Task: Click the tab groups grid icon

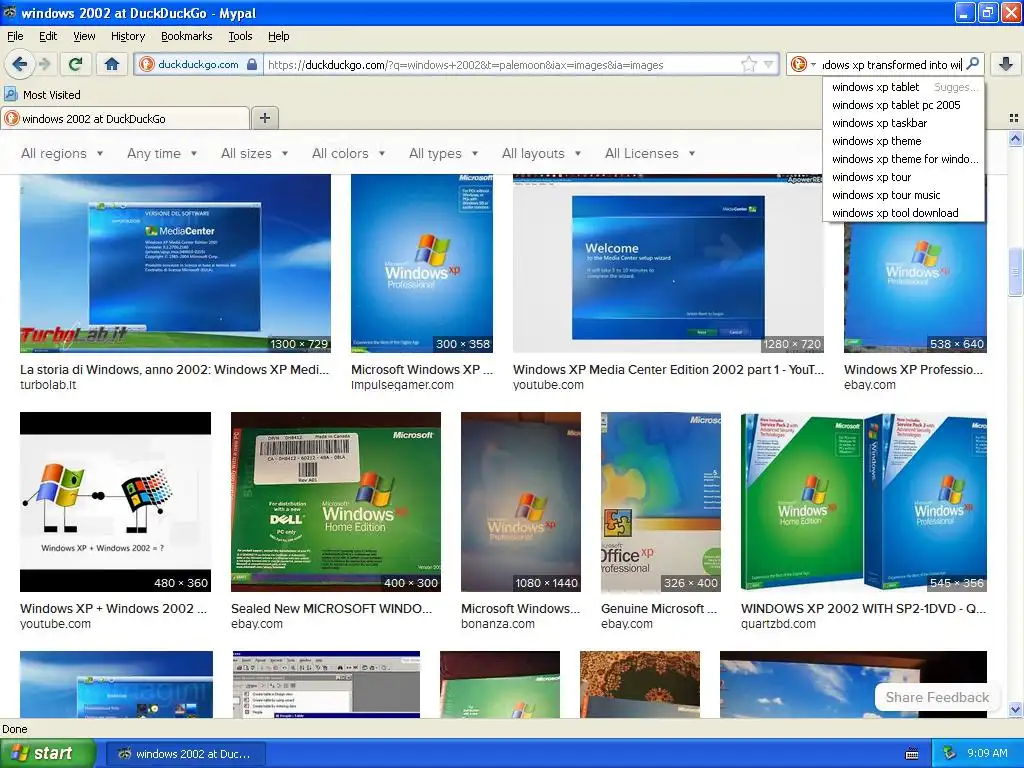Action: (1014, 118)
